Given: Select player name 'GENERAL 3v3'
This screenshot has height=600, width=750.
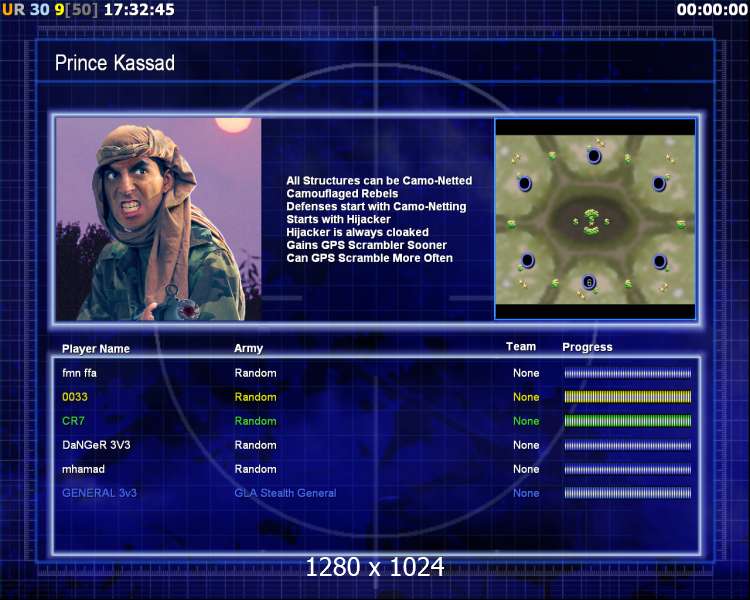Looking at the screenshot, I should (99, 493).
